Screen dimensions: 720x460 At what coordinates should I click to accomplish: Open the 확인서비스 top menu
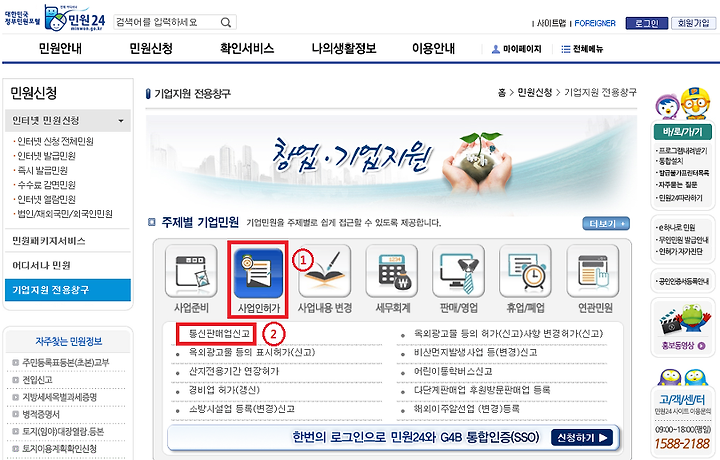pos(247,48)
